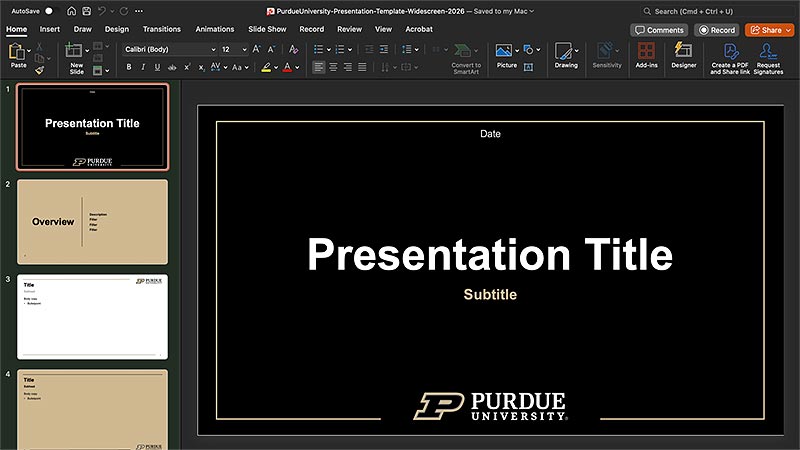Open the Design tab

117,29
